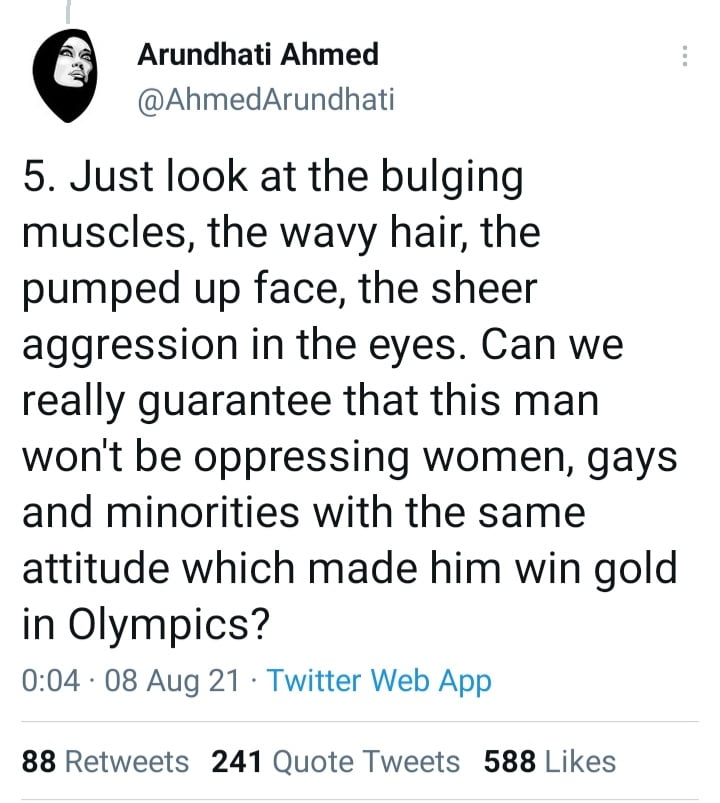Select the 08 Aug 21 date

click(172, 682)
